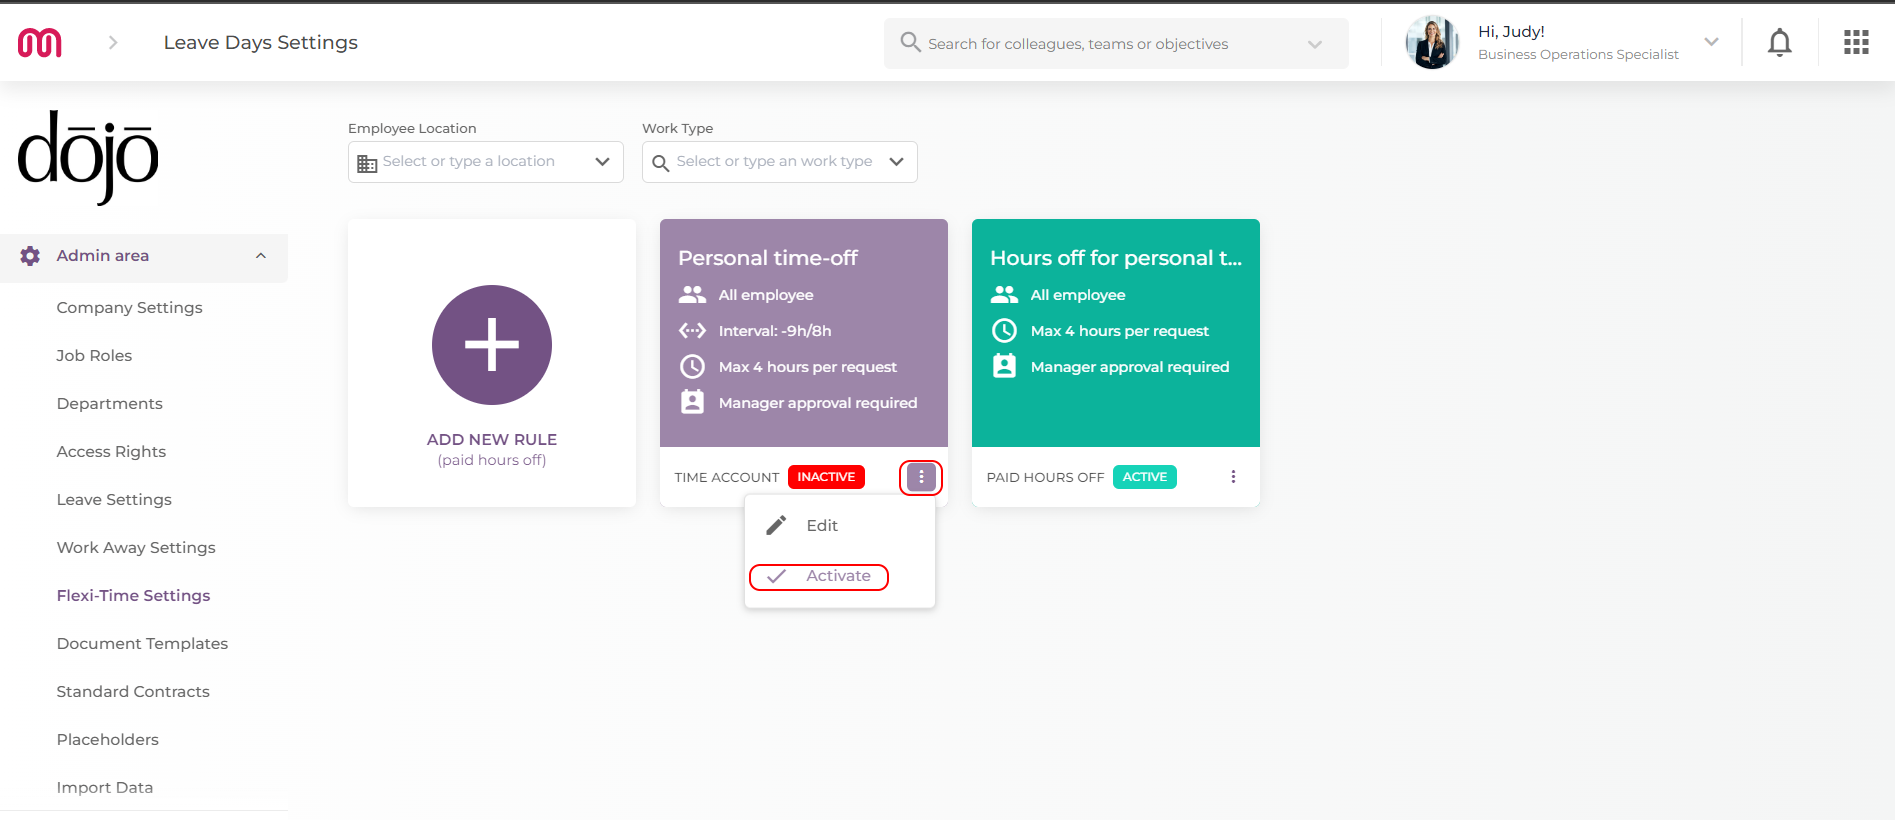The image size is (1895, 820).
Task: Click the breadcrumb arrow beside Leave Days Settings
Action: coord(113,42)
